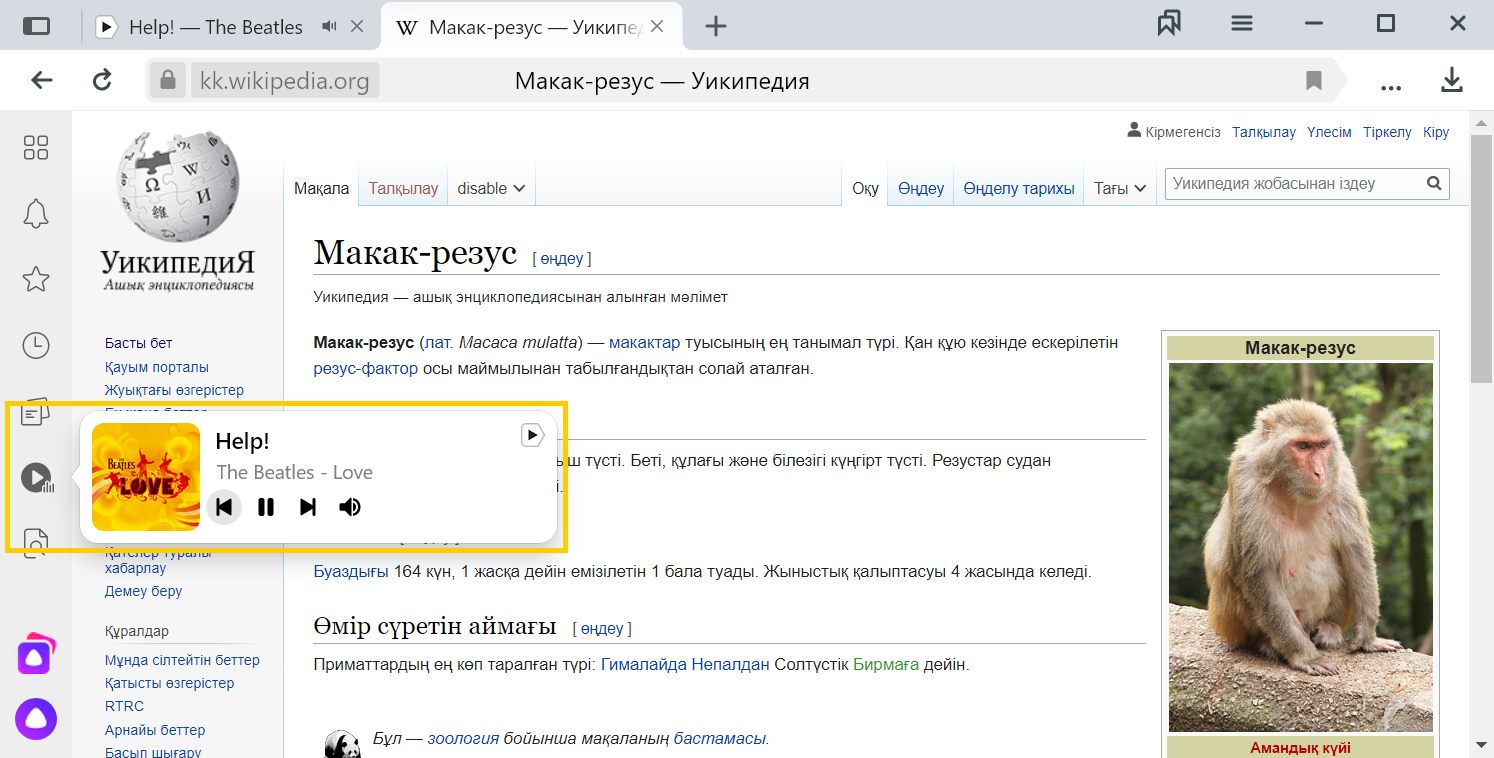
Task: Click the Wikipedia search magnifier icon
Action: [1434, 183]
